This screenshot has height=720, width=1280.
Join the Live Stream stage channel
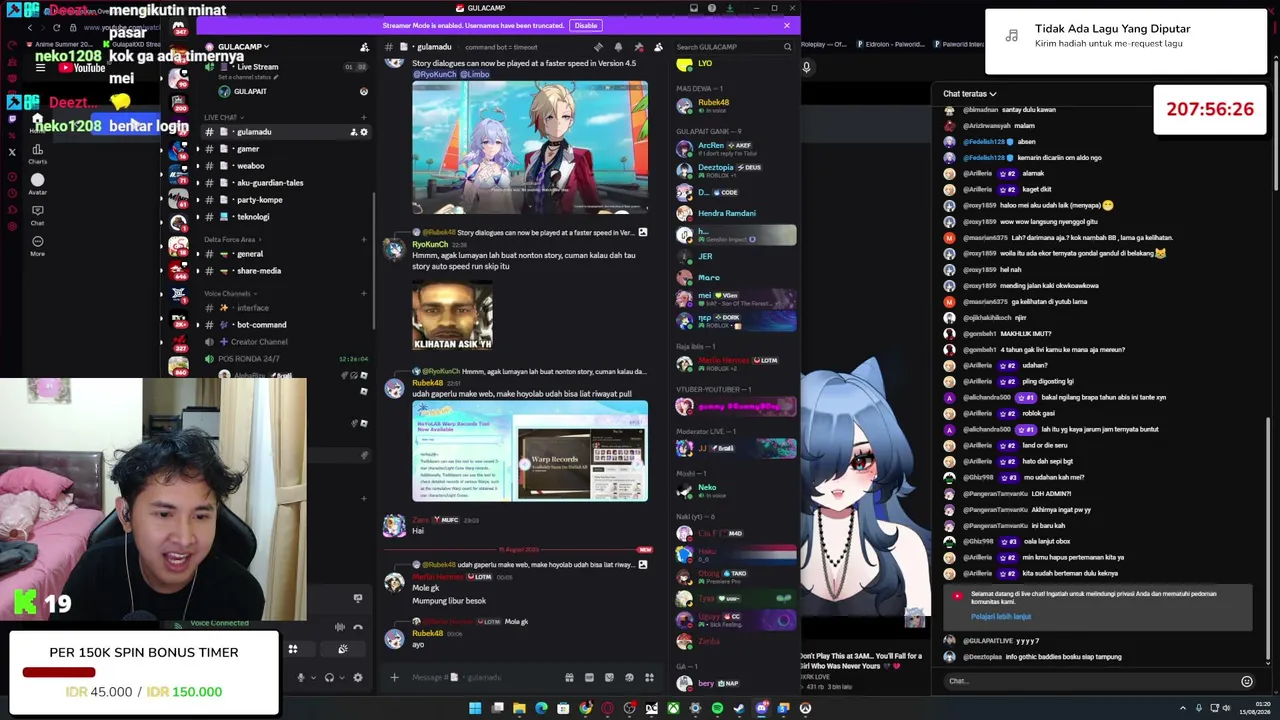287,67
